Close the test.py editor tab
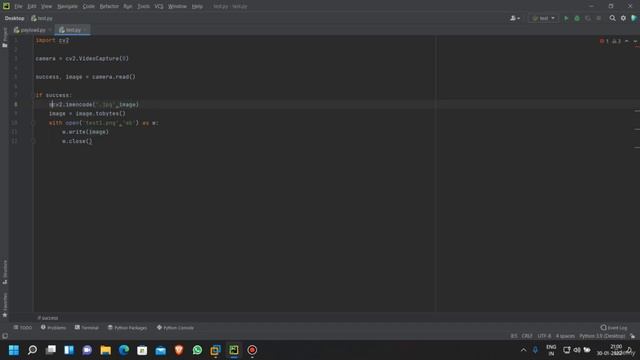The image size is (640, 360). tap(85, 30)
